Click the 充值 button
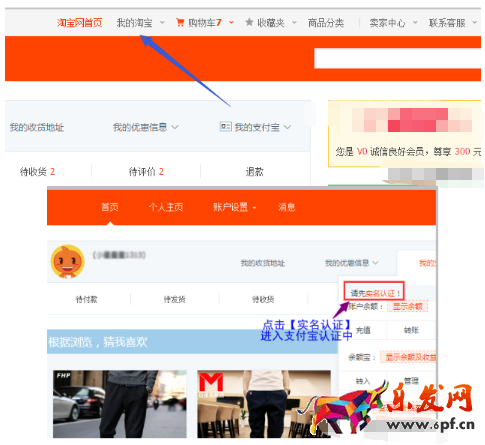The height and width of the screenshot is (445, 485). [x=363, y=330]
